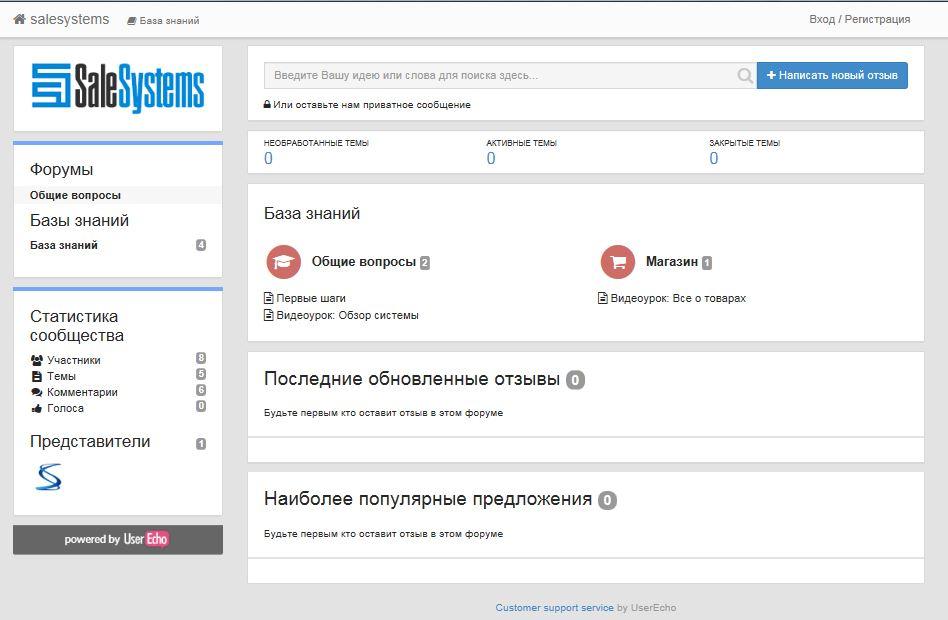The width and height of the screenshot is (948, 620).
Task: Click Комментарии statistic label
Action: click(x=82, y=392)
